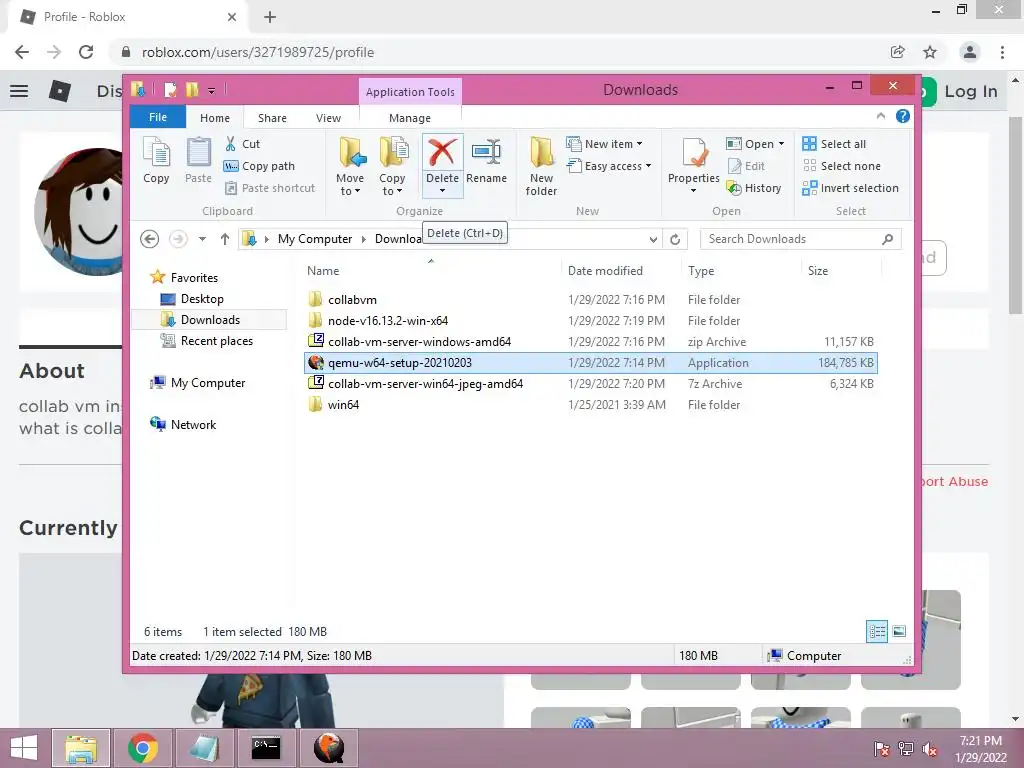Open the Chrome profile avatar button
The height and width of the screenshot is (768, 1024).
pos(970,52)
